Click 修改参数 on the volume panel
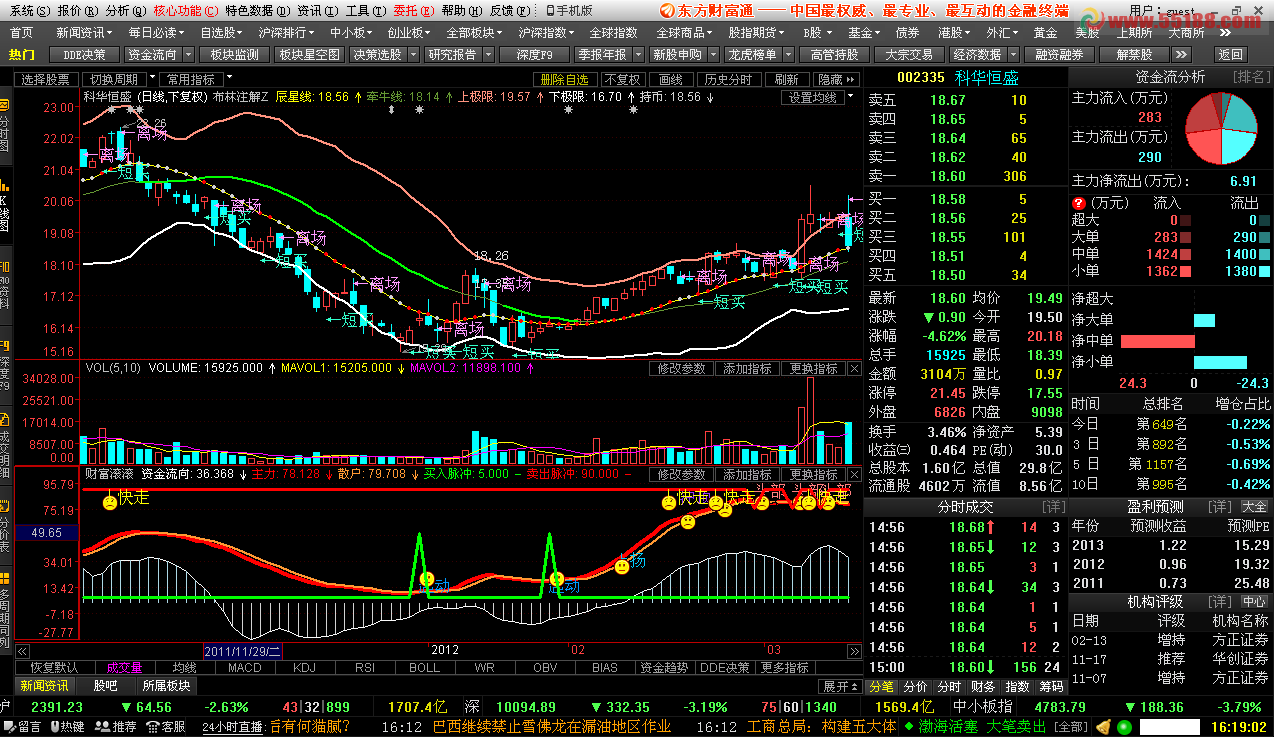Image resolution: width=1274 pixels, height=737 pixels. (x=679, y=369)
